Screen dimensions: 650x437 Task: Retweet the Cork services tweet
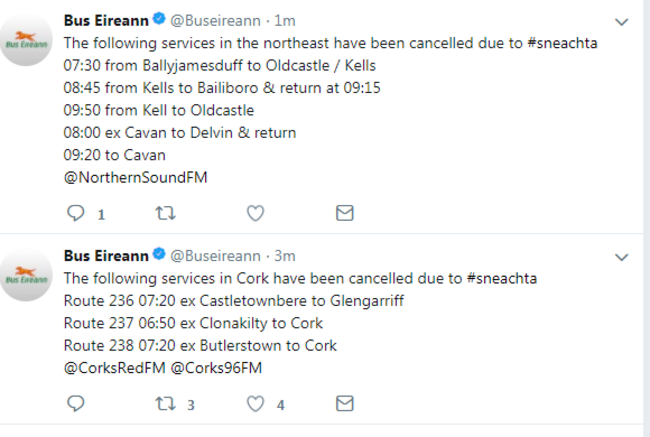(x=165, y=403)
